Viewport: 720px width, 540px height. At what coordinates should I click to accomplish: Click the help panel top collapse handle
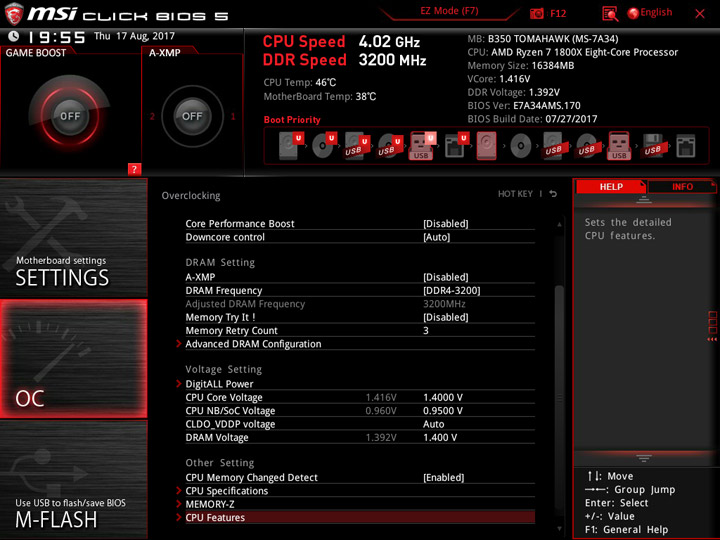pos(644,200)
